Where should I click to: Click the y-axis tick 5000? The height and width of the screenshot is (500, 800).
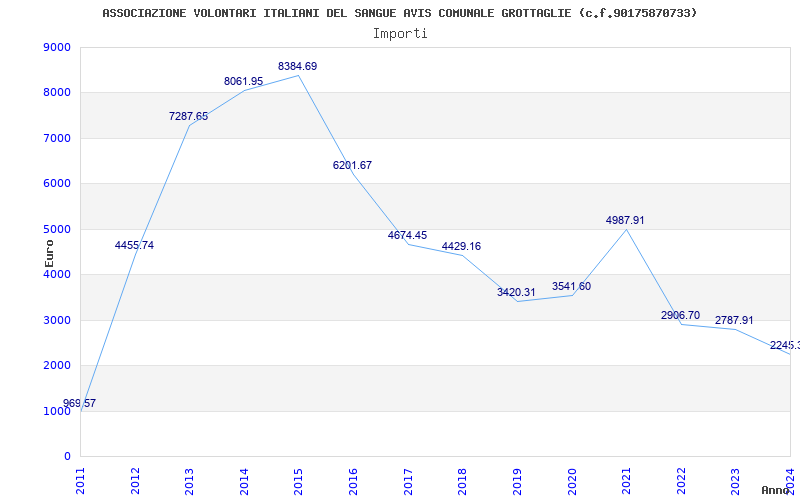(57, 229)
